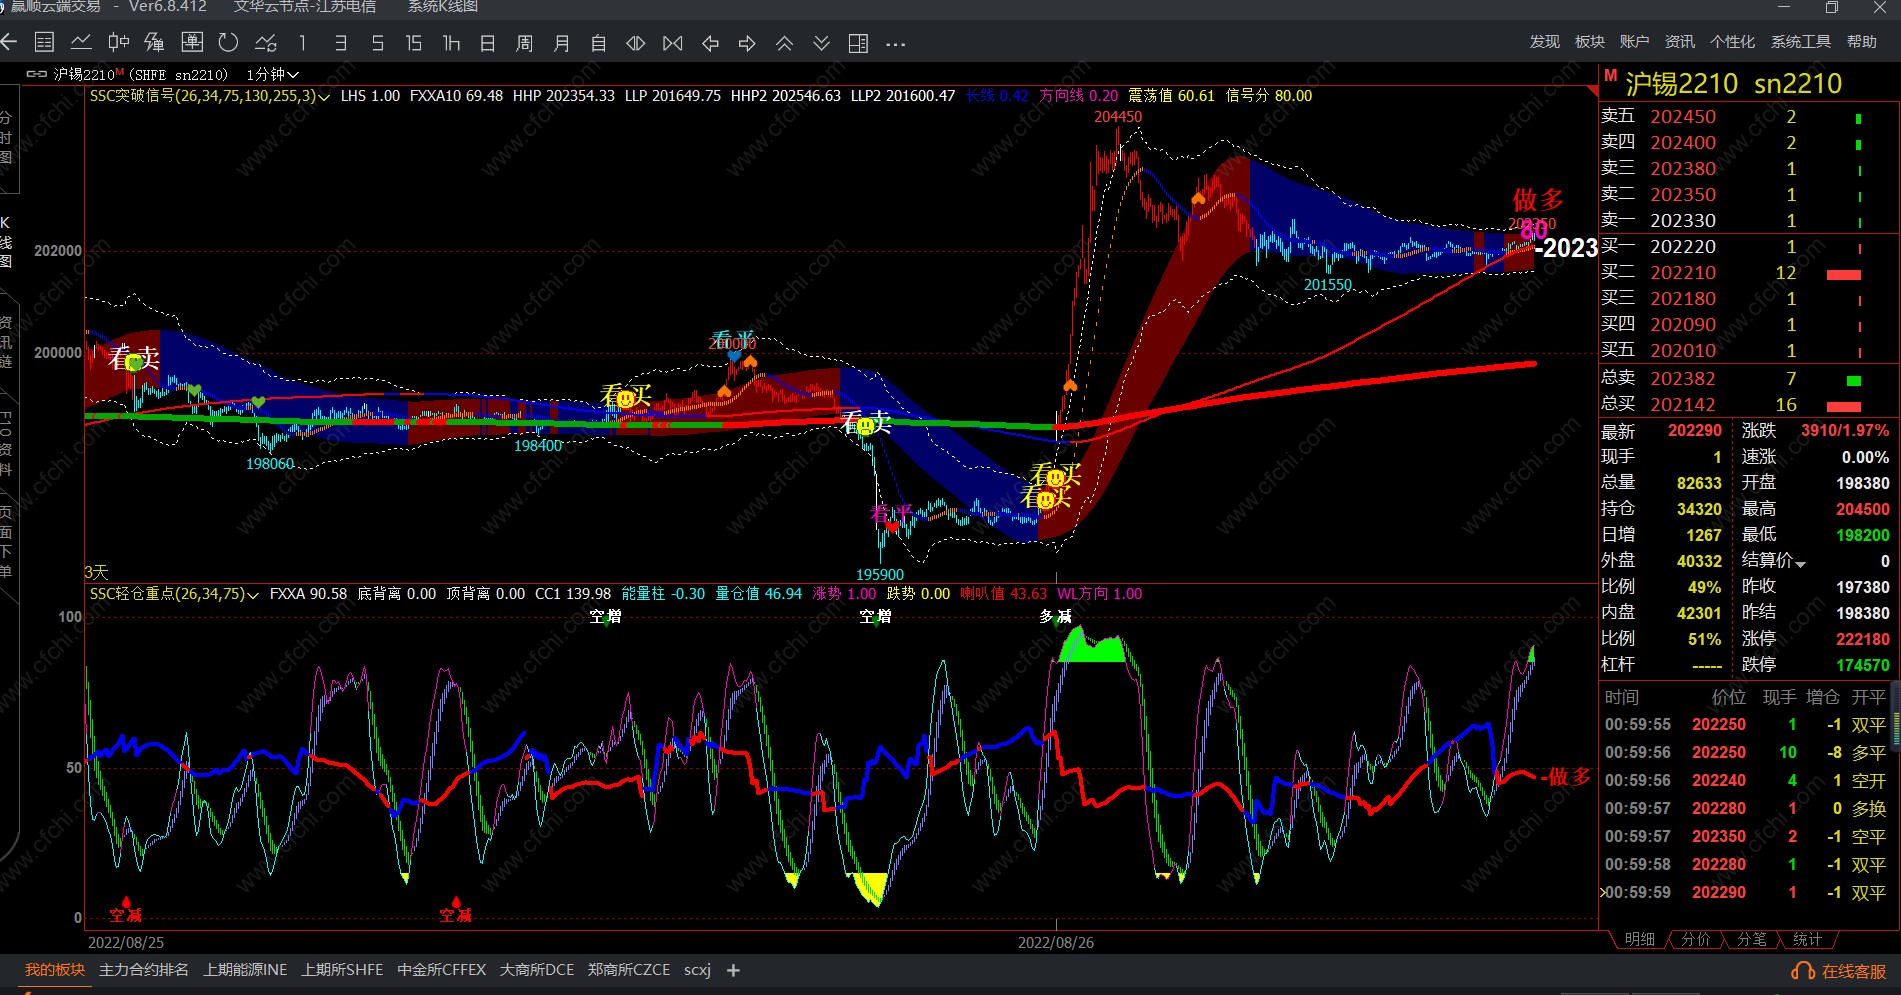Click 买二 price 202210
1901x995 pixels.
pos(1683,272)
